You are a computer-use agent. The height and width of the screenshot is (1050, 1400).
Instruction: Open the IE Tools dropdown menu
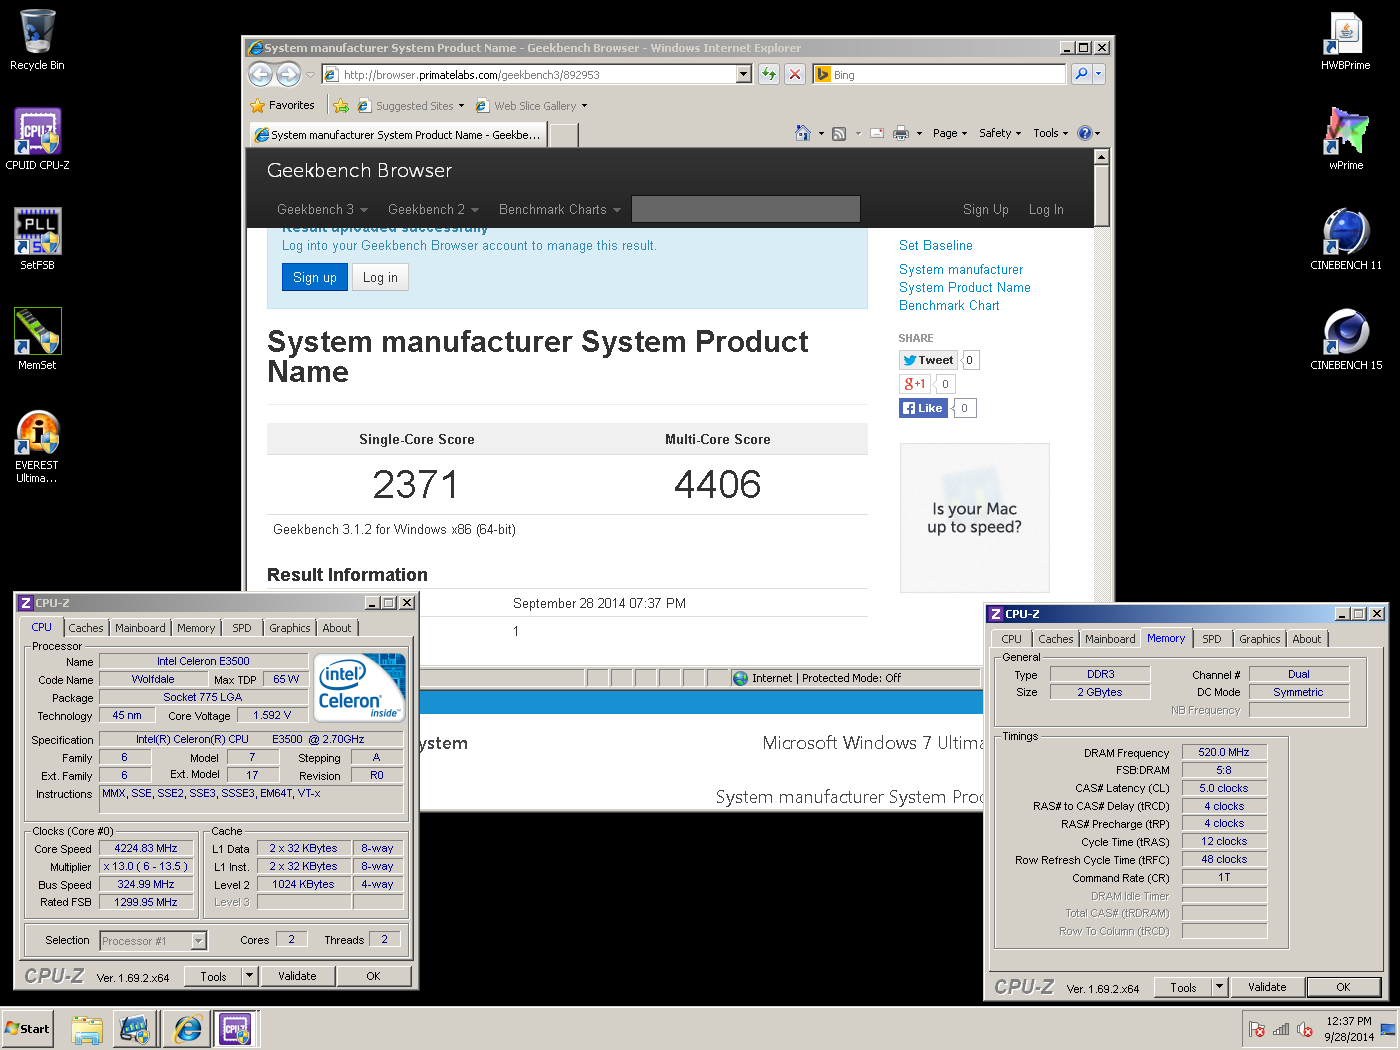[x=1050, y=133]
